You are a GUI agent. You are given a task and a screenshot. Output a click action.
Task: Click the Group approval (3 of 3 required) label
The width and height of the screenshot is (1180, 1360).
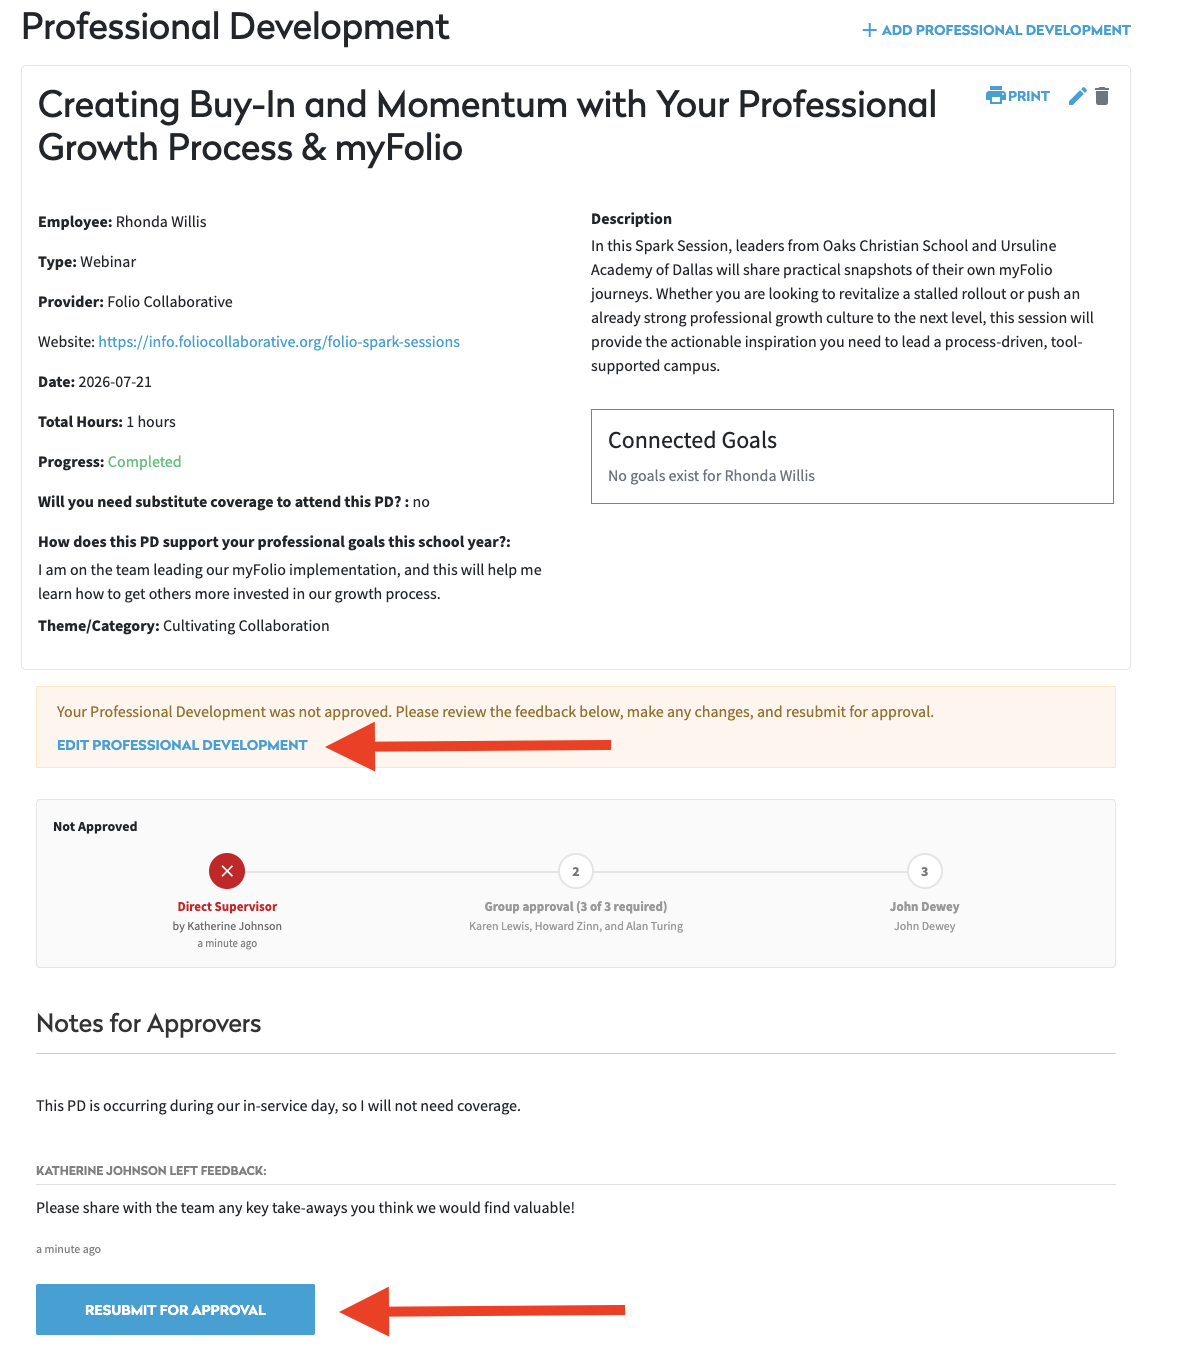click(576, 907)
